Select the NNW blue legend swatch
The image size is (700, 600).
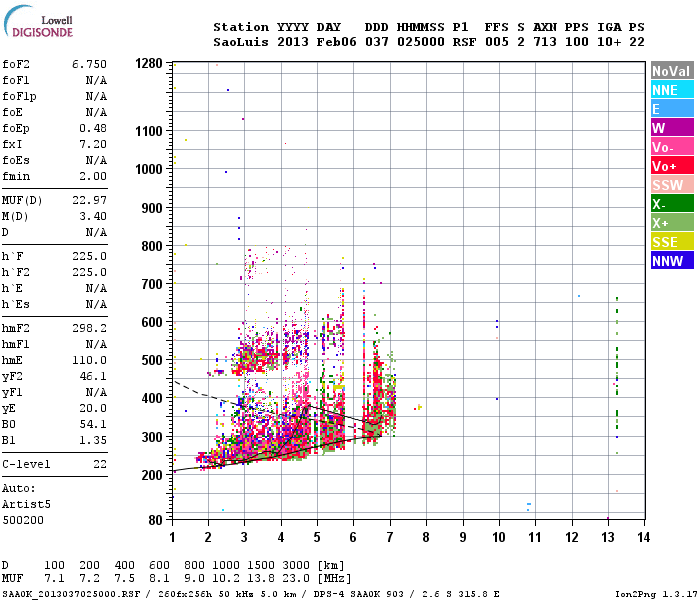[x=672, y=261]
